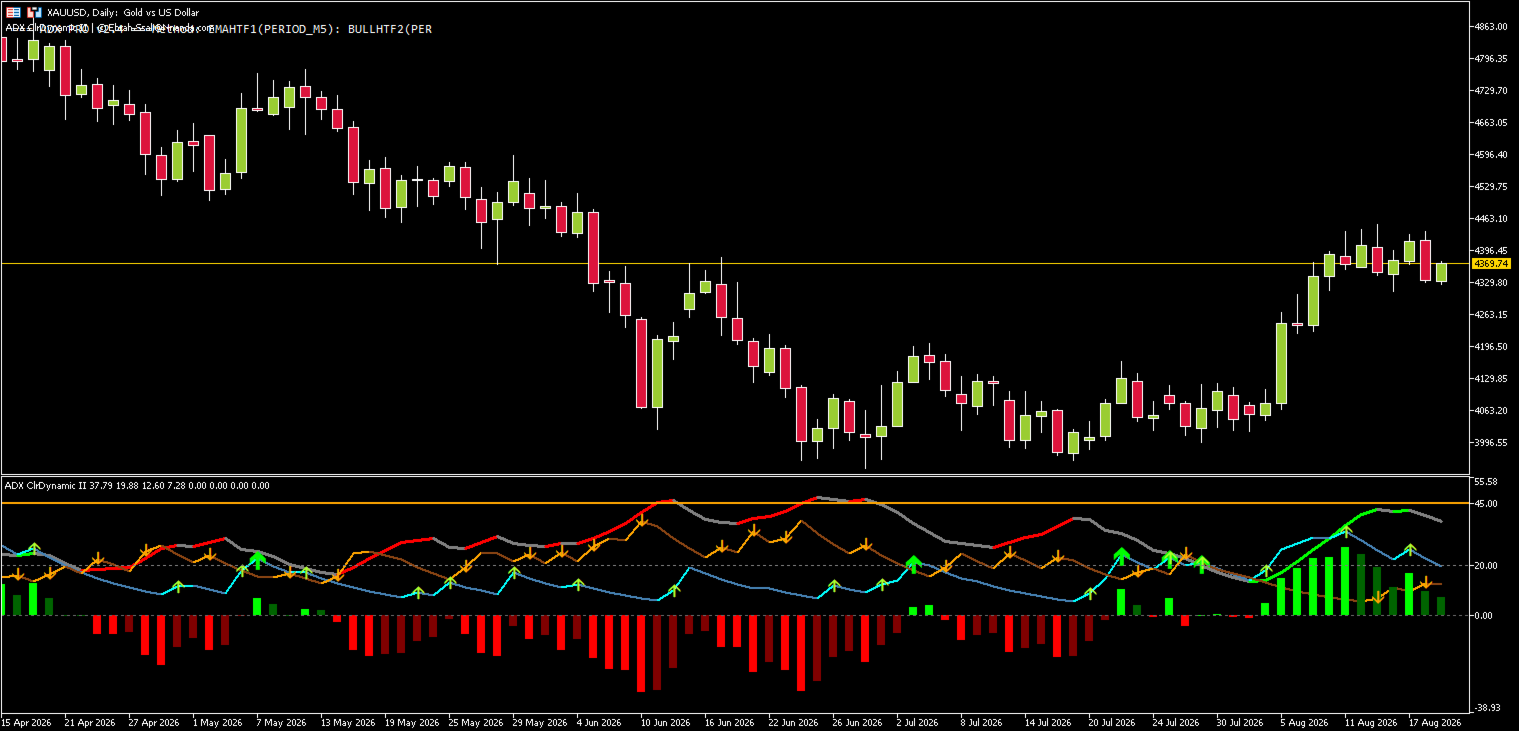This screenshot has height=731, width=1519.
Task: Click the last candle on the chart
Action: tap(1441, 272)
